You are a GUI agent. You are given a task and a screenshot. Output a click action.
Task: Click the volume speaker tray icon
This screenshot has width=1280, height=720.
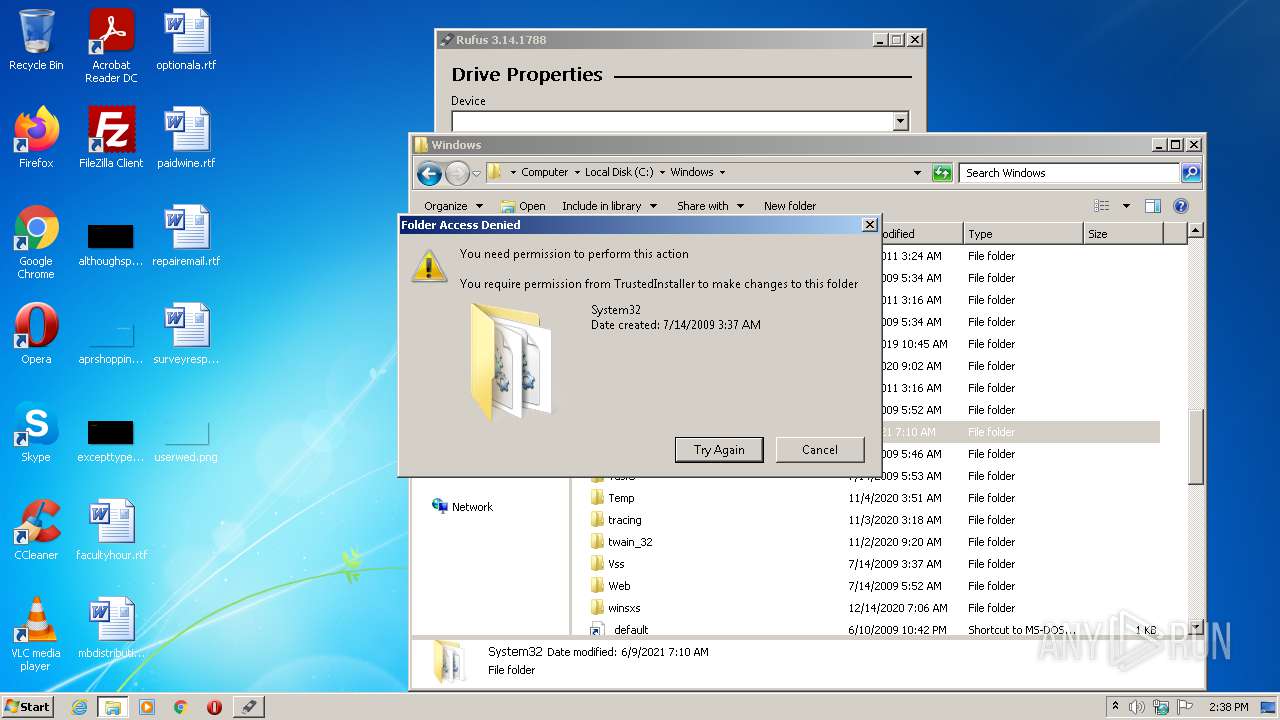coord(1137,707)
